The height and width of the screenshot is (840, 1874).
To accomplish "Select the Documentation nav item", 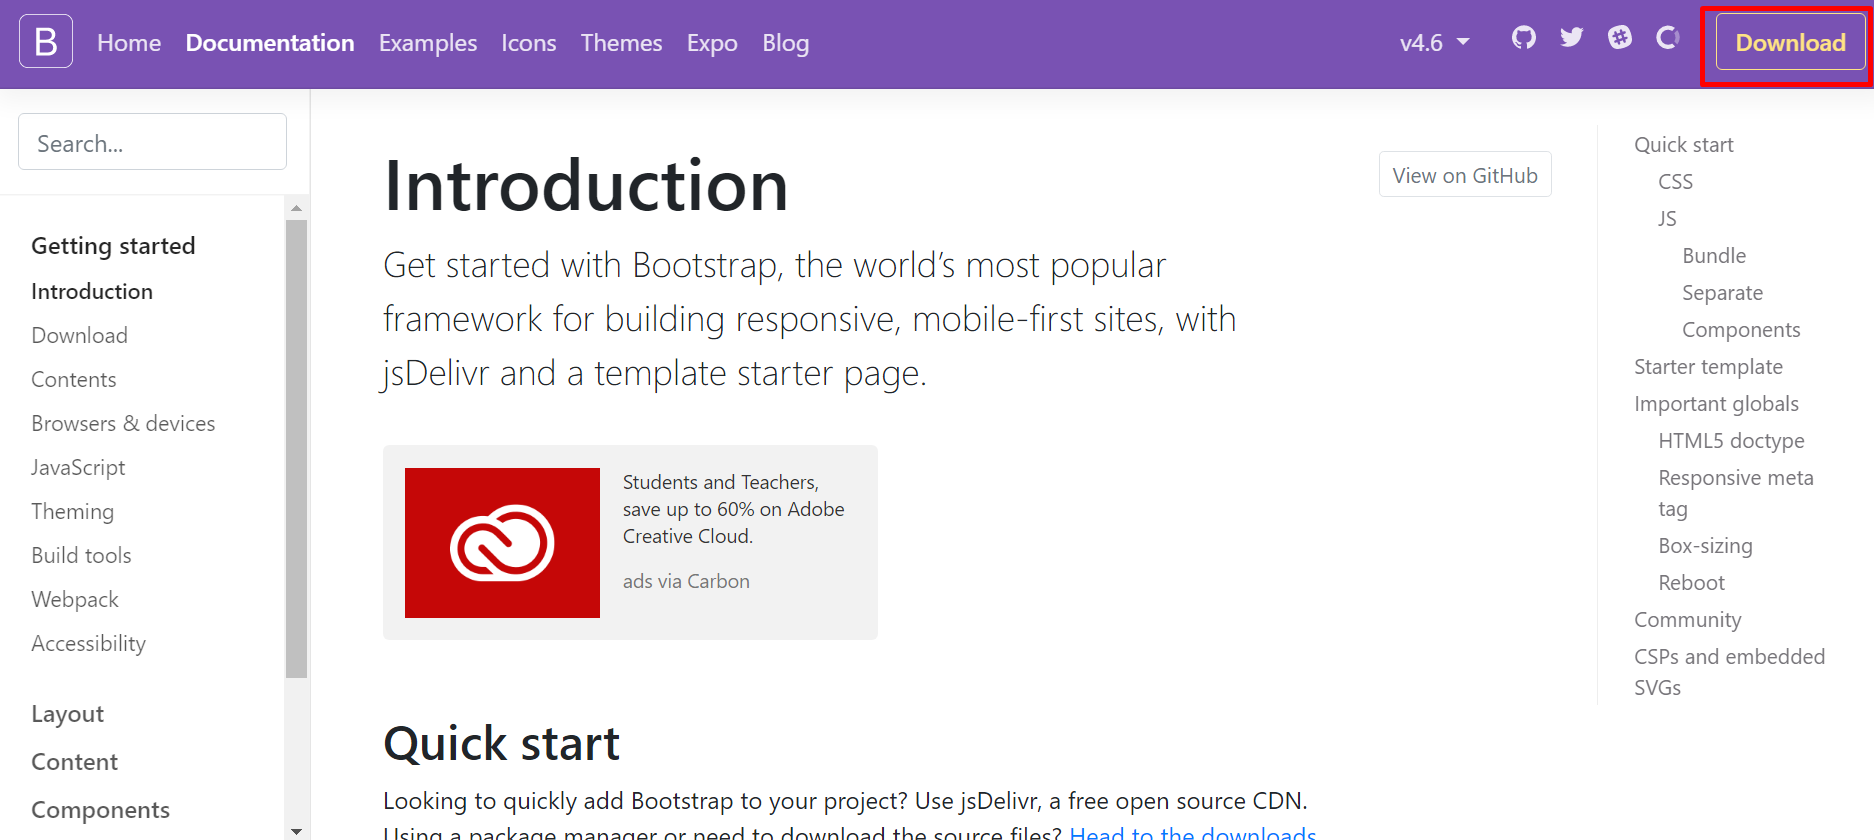I will click(x=270, y=43).
